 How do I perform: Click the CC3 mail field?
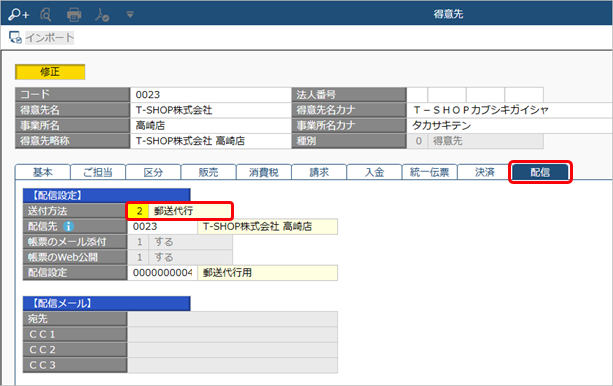point(233,365)
